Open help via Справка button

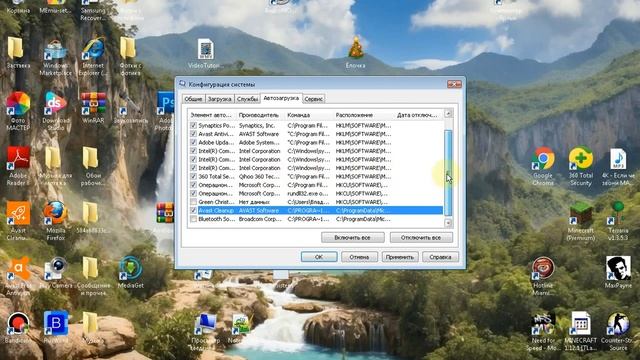pos(440,257)
